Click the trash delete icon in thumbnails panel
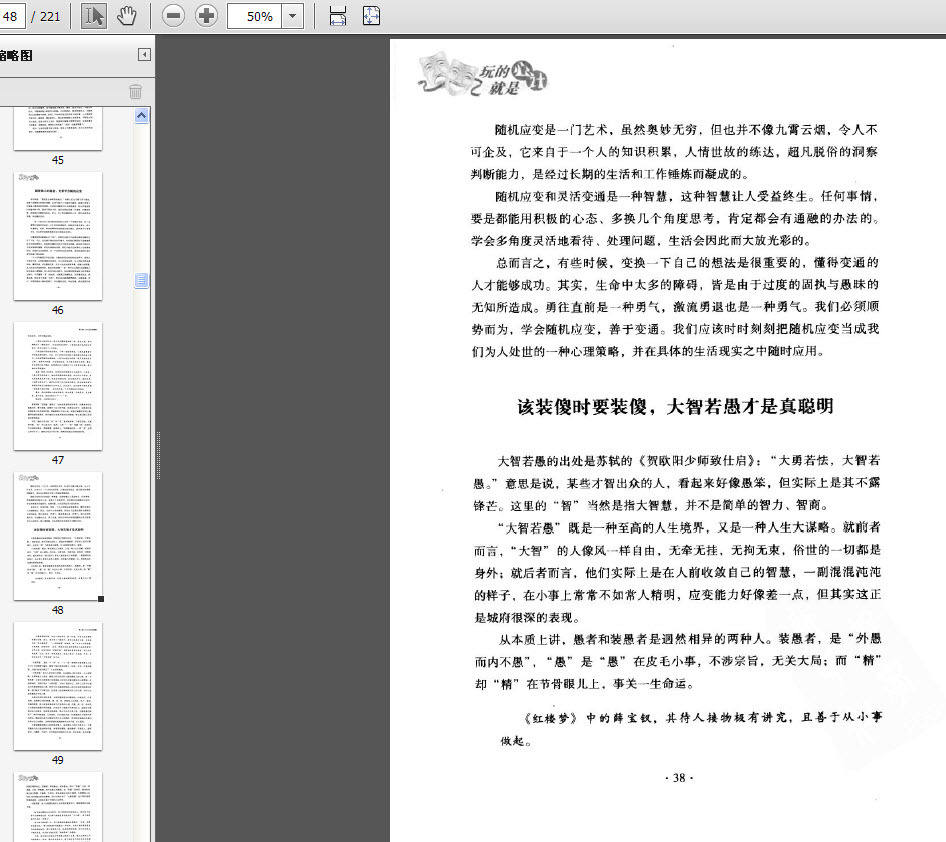 [135, 92]
